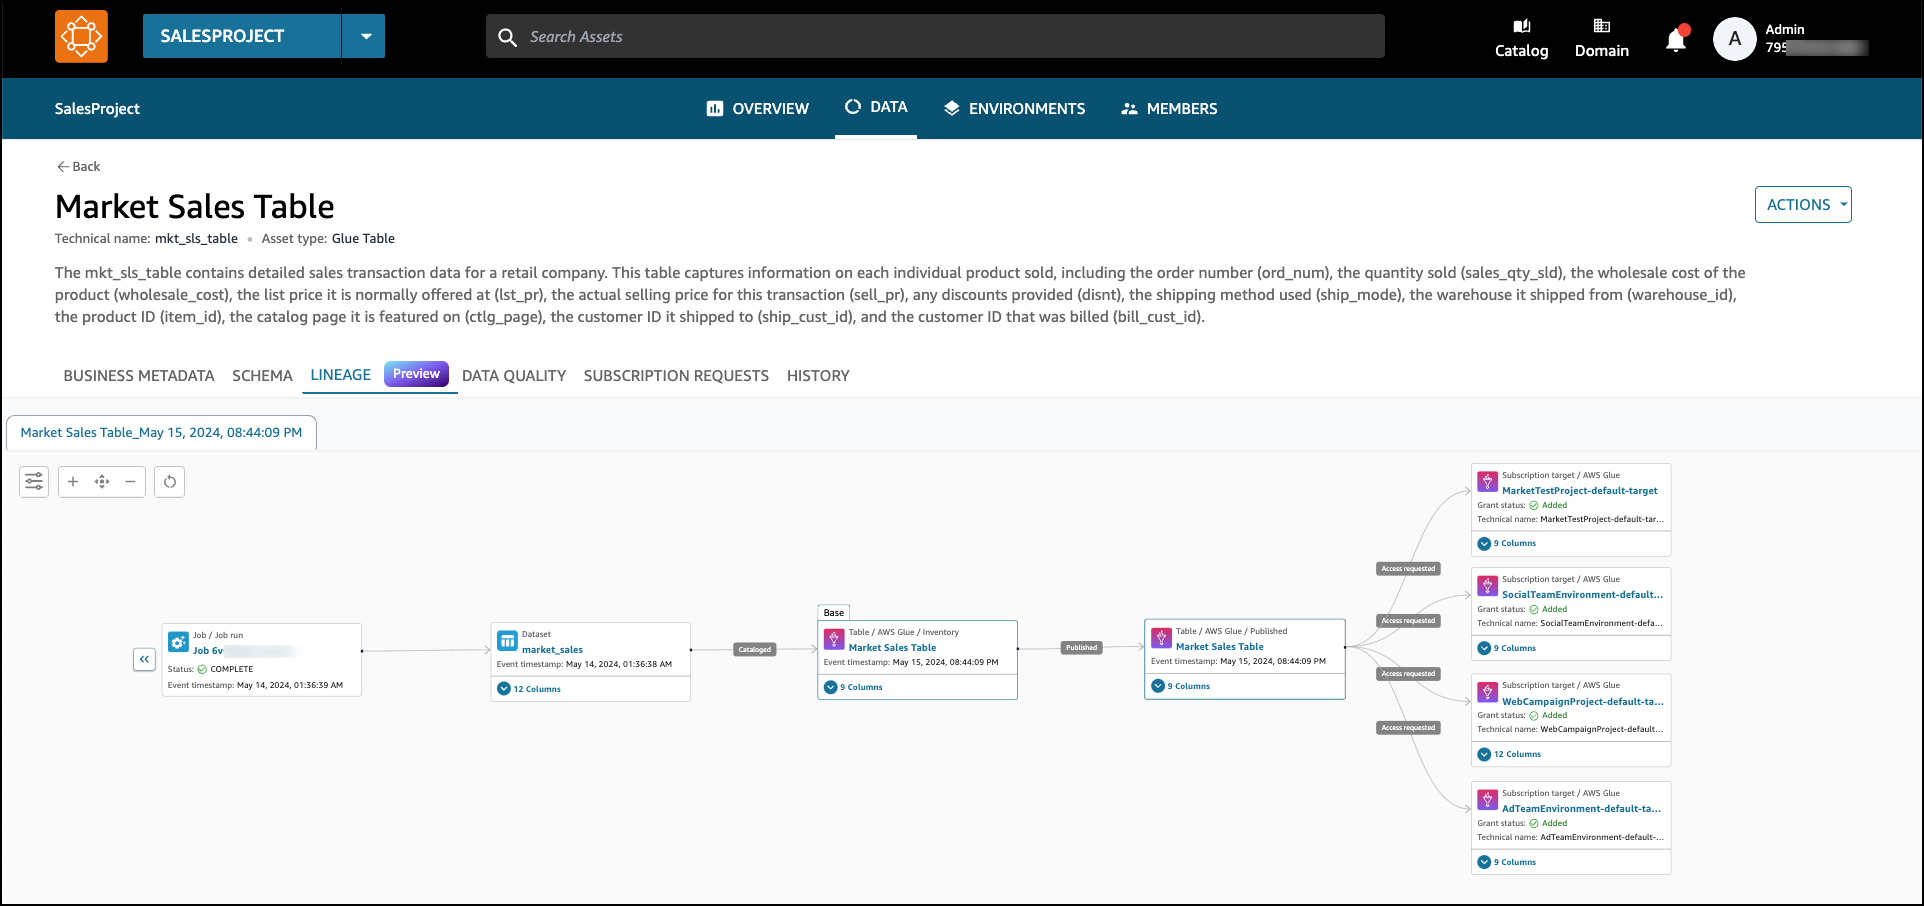Open the notifications bell
The height and width of the screenshot is (906, 1924).
click(x=1676, y=40)
